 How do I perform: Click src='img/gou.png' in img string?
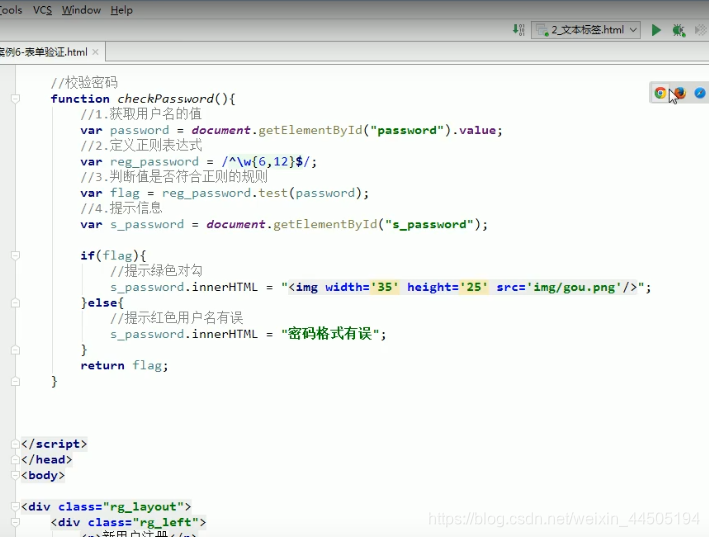[x=558, y=287]
